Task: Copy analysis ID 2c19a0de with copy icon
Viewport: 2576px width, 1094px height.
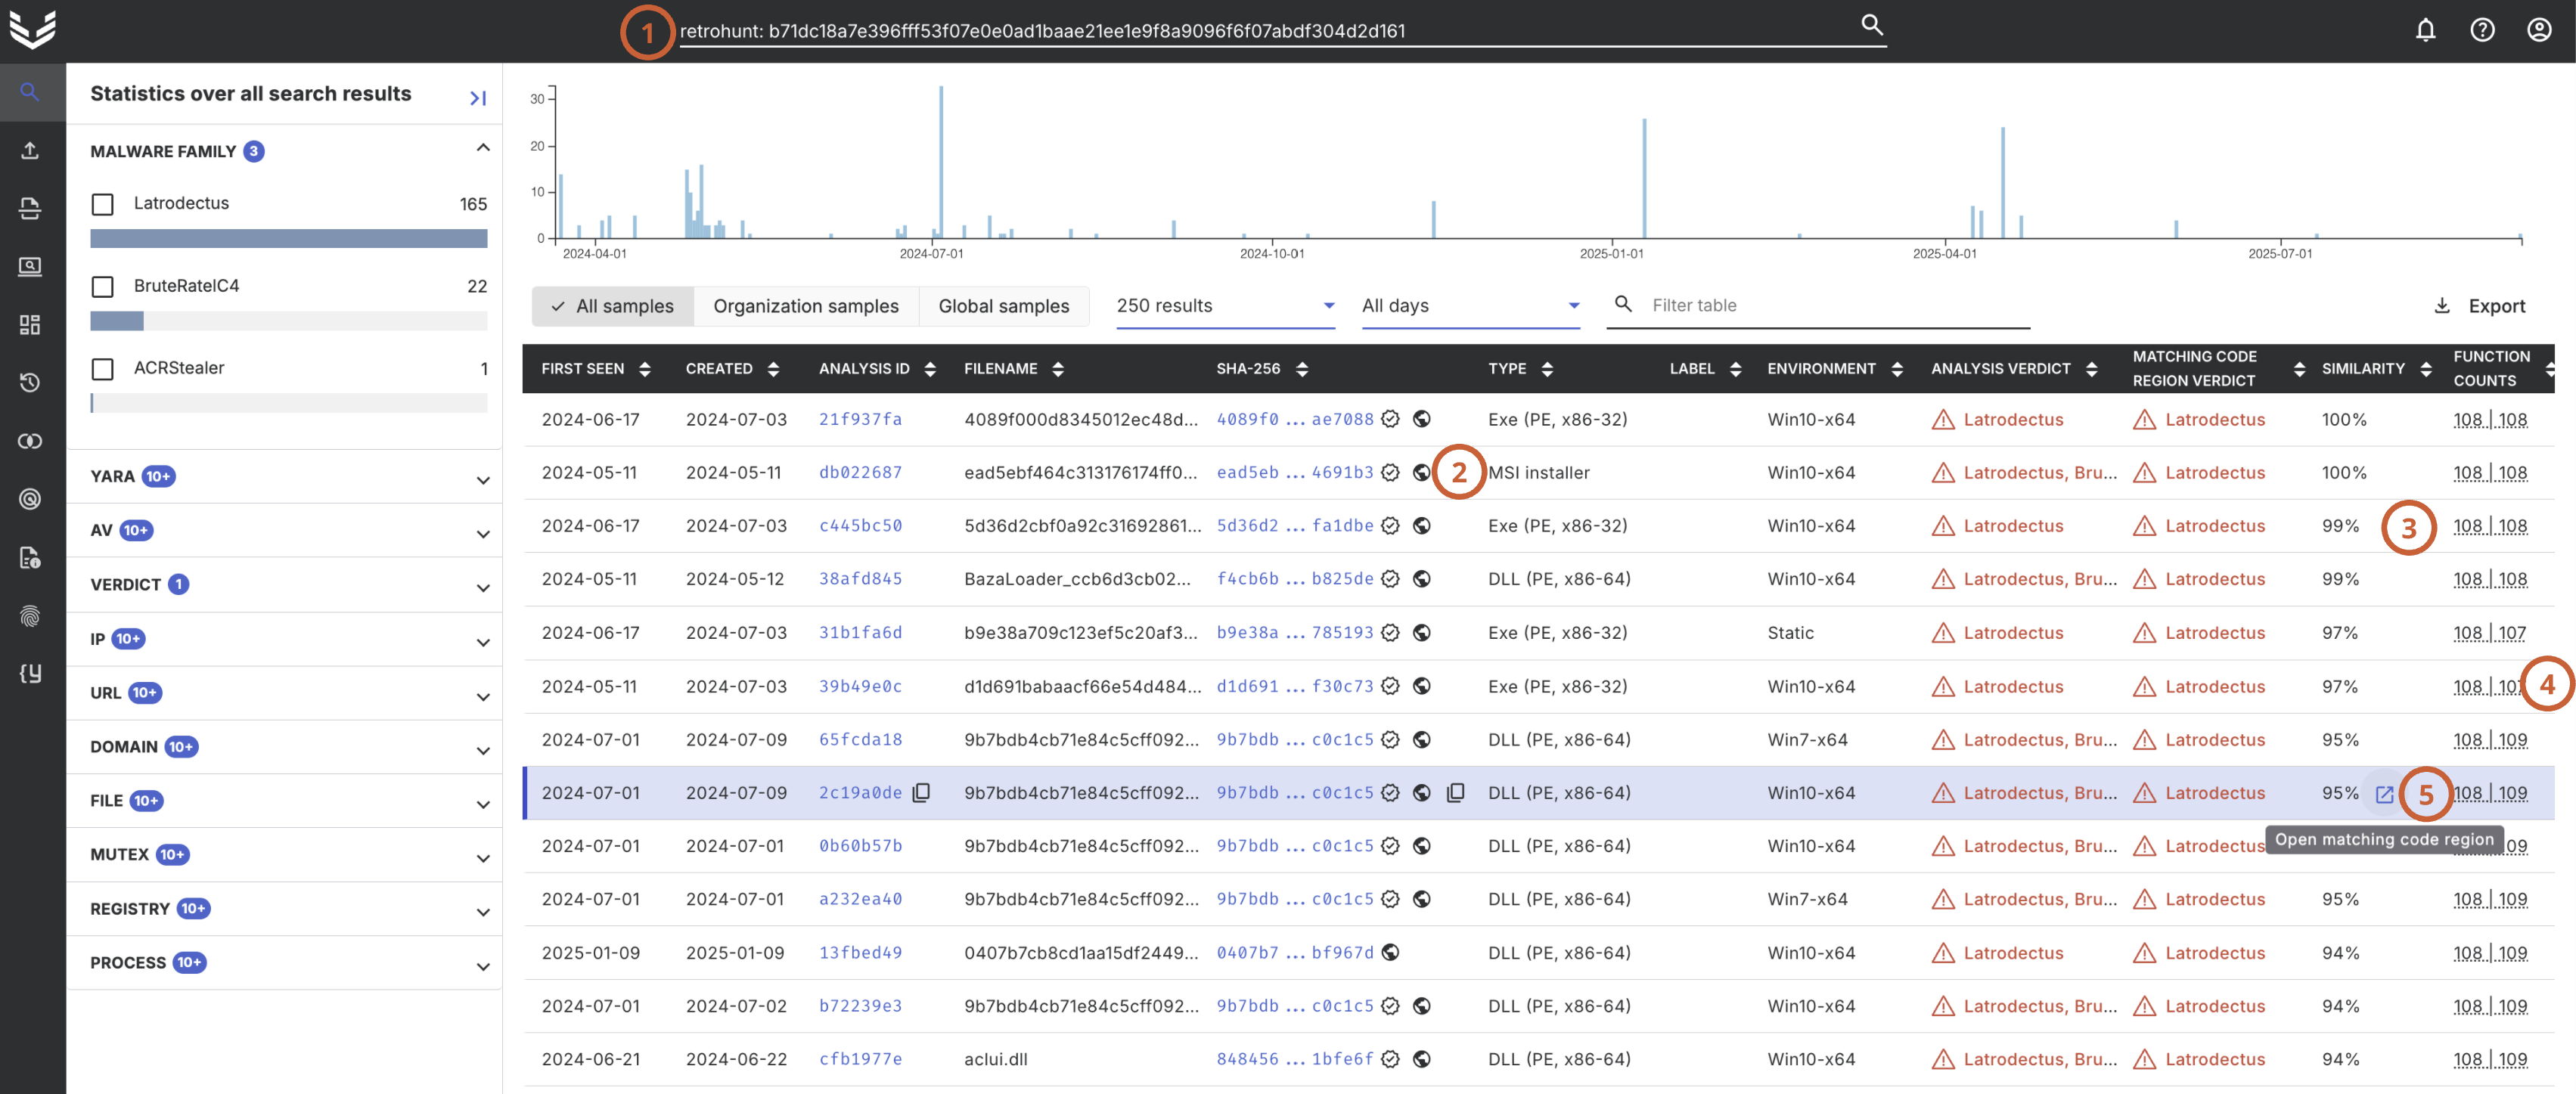Action: point(922,793)
